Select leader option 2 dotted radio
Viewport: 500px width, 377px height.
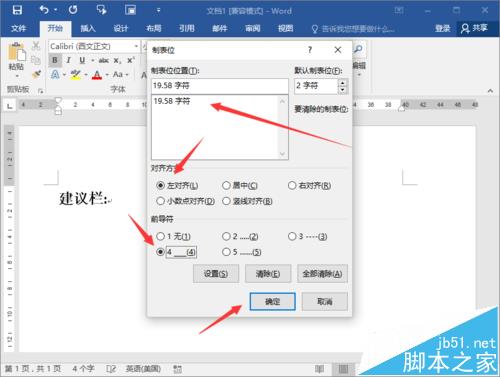226,236
